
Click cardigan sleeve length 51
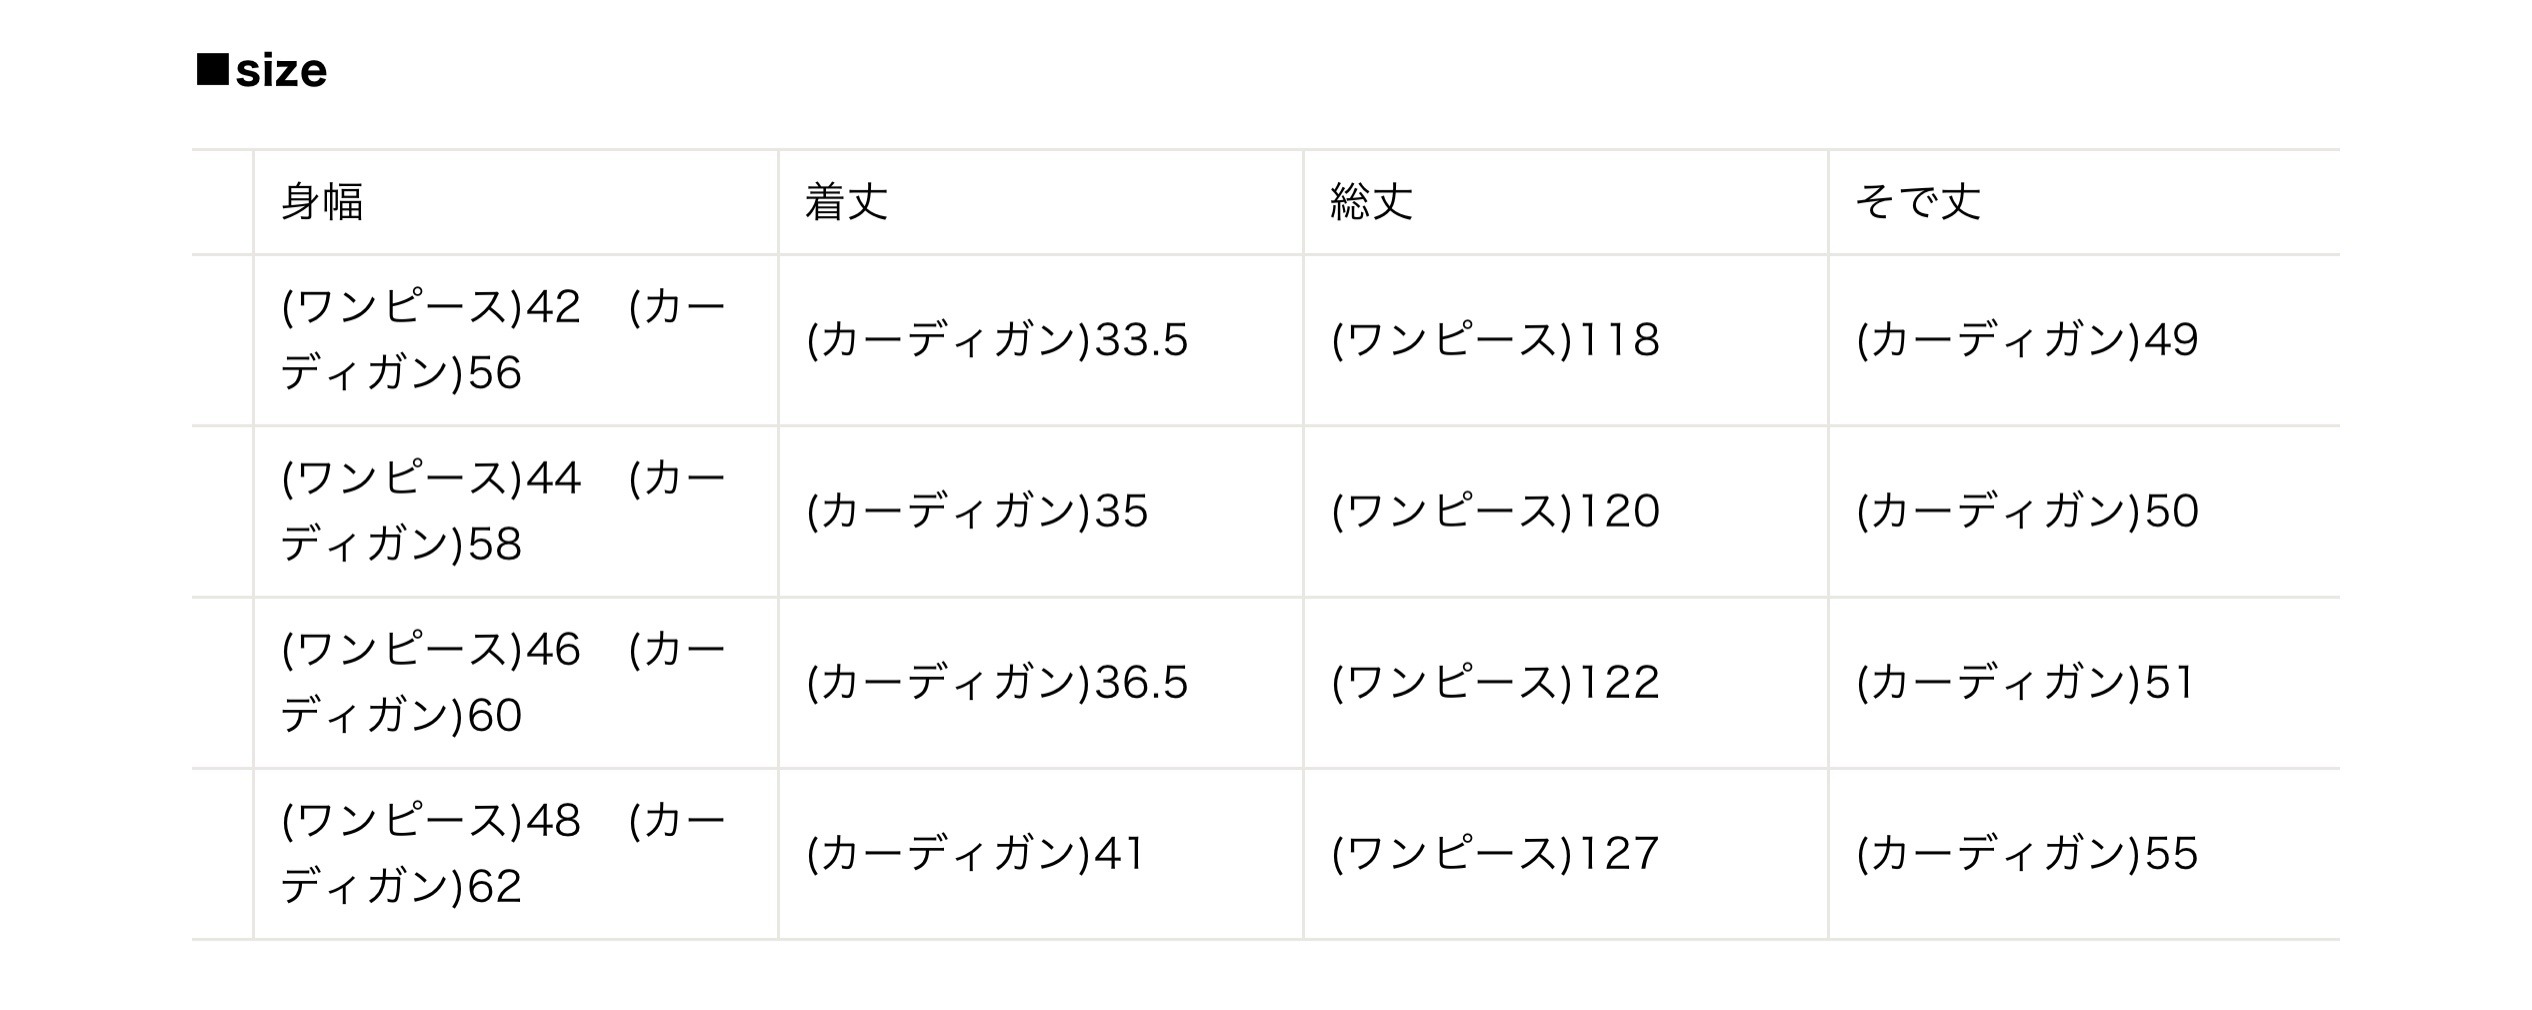[x=2025, y=682]
